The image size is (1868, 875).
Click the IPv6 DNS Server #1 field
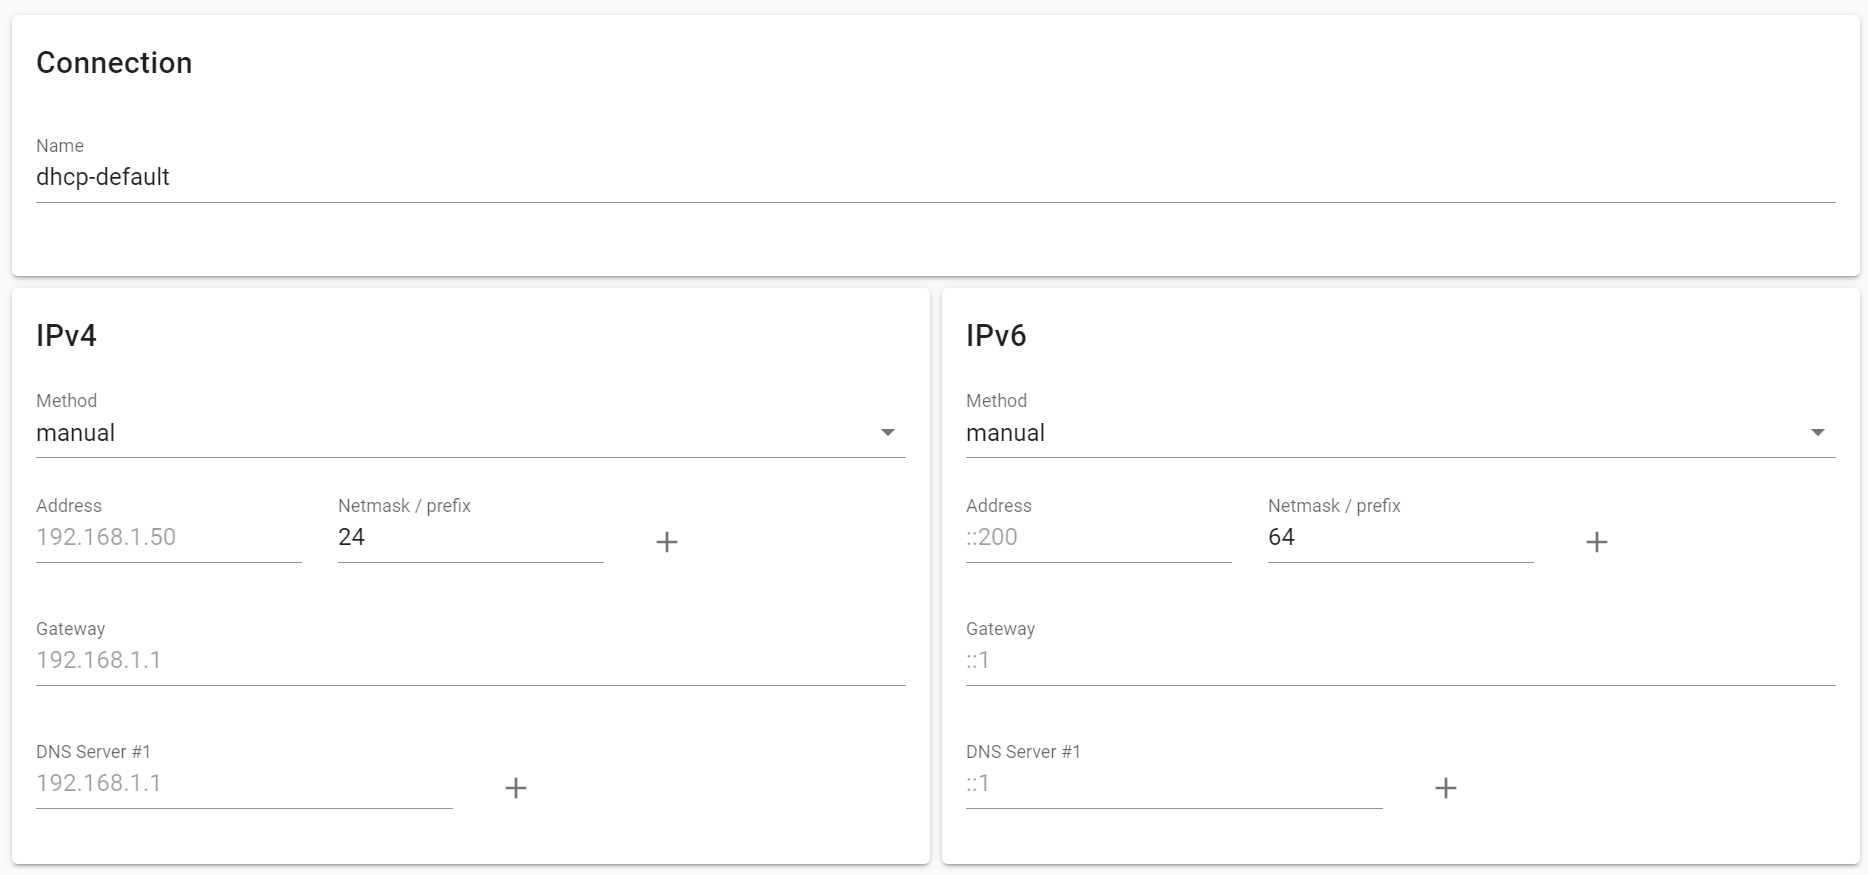(x=1174, y=783)
